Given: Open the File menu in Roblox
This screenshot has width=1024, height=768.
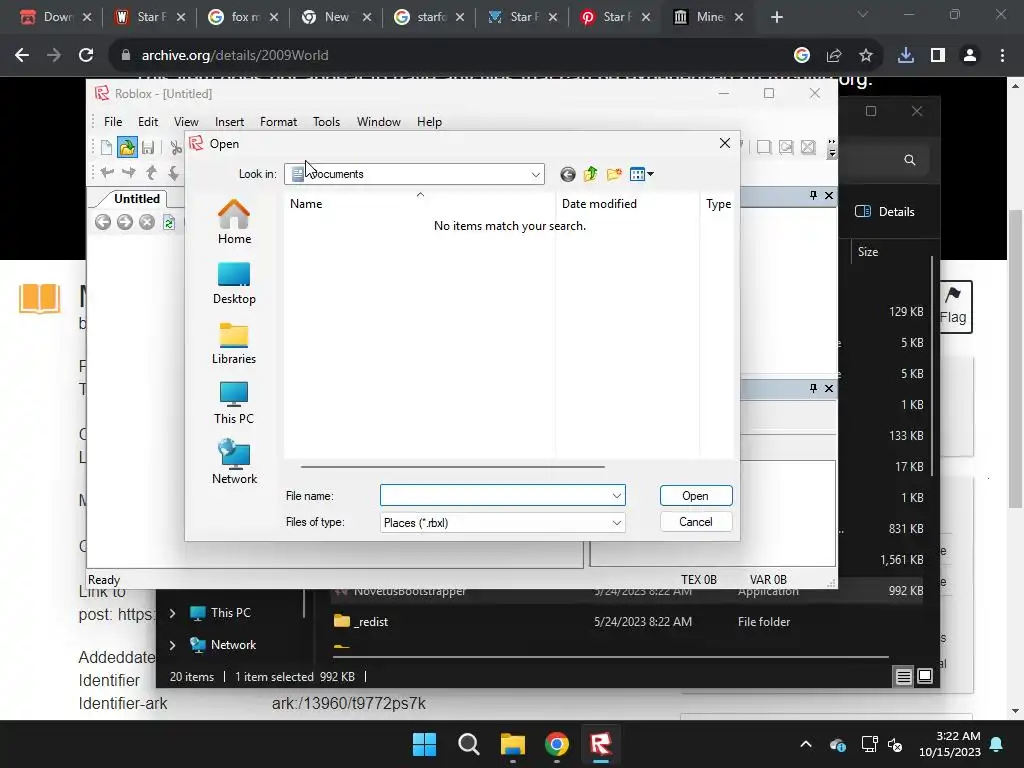Looking at the screenshot, I should coord(113,122).
